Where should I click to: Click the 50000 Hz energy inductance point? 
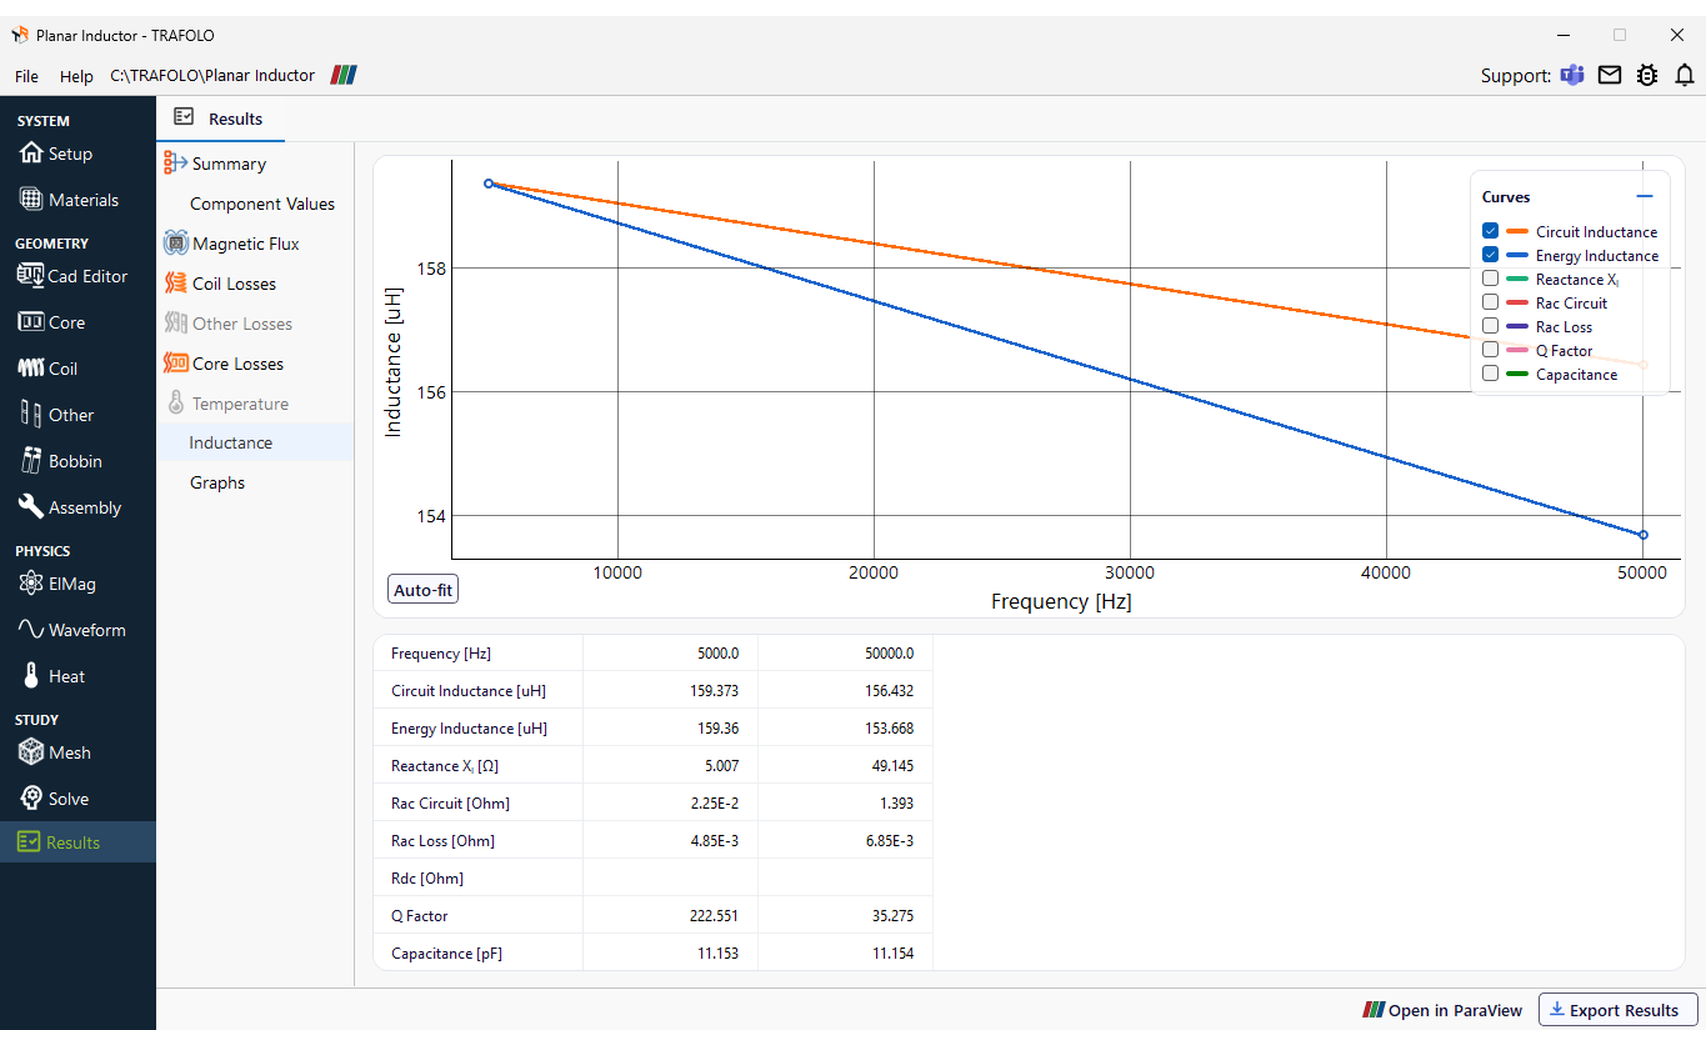tap(1643, 535)
